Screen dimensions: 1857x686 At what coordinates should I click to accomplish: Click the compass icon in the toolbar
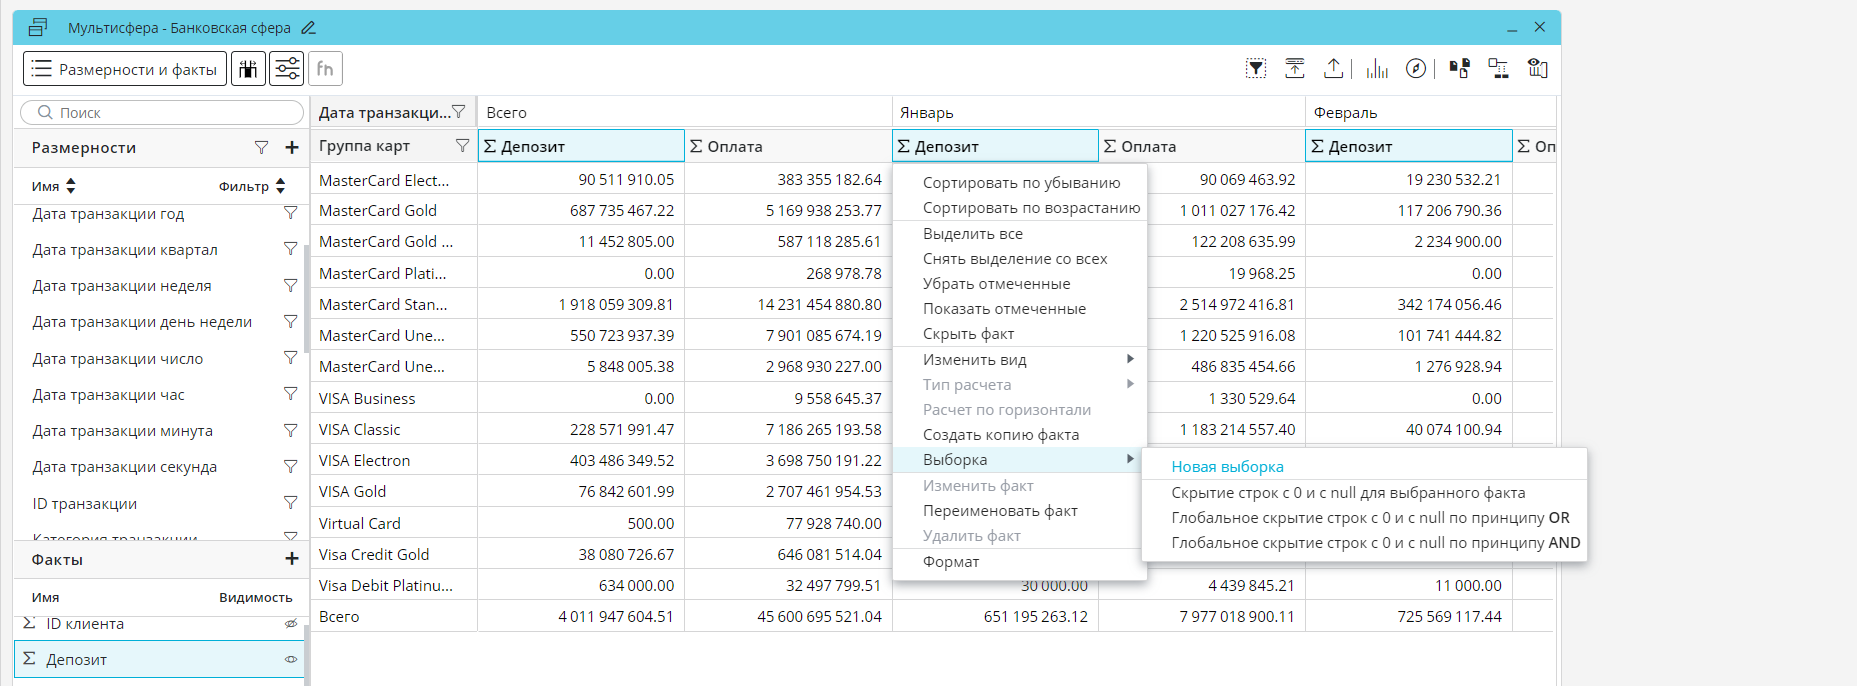[1416, 68]
